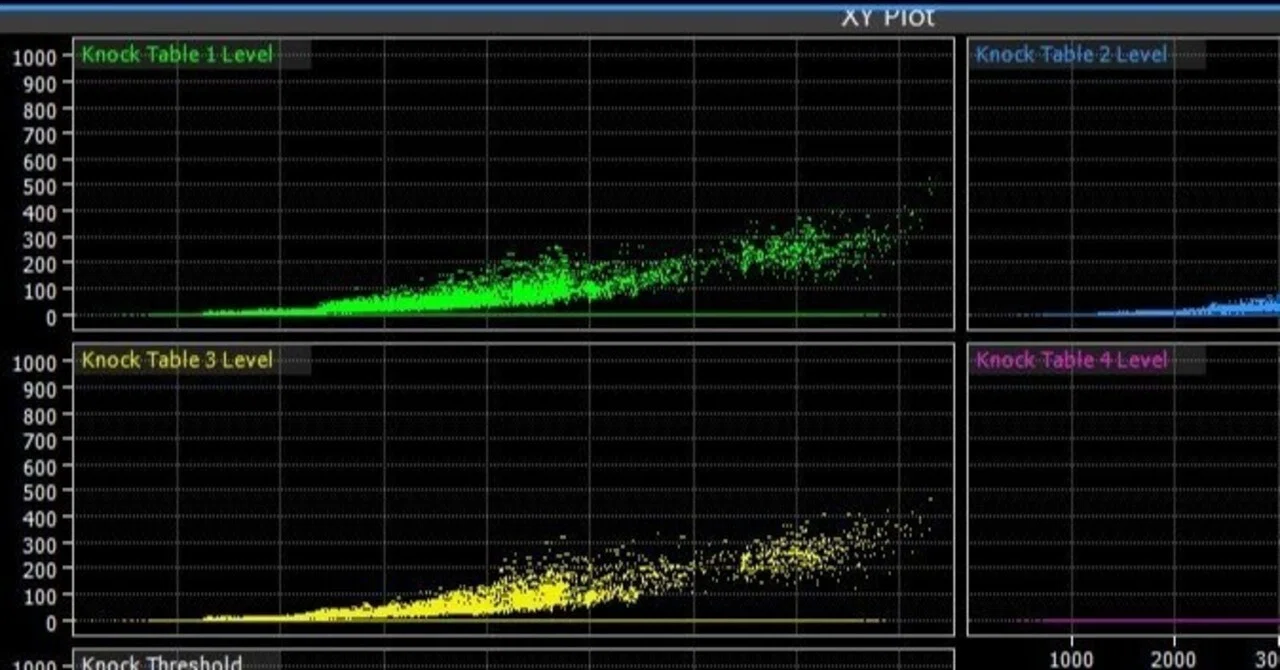The width and height of the screenshot is (1280, 670).
Task: Click the 800 axis value of Table 3
Action: (43, 414)
